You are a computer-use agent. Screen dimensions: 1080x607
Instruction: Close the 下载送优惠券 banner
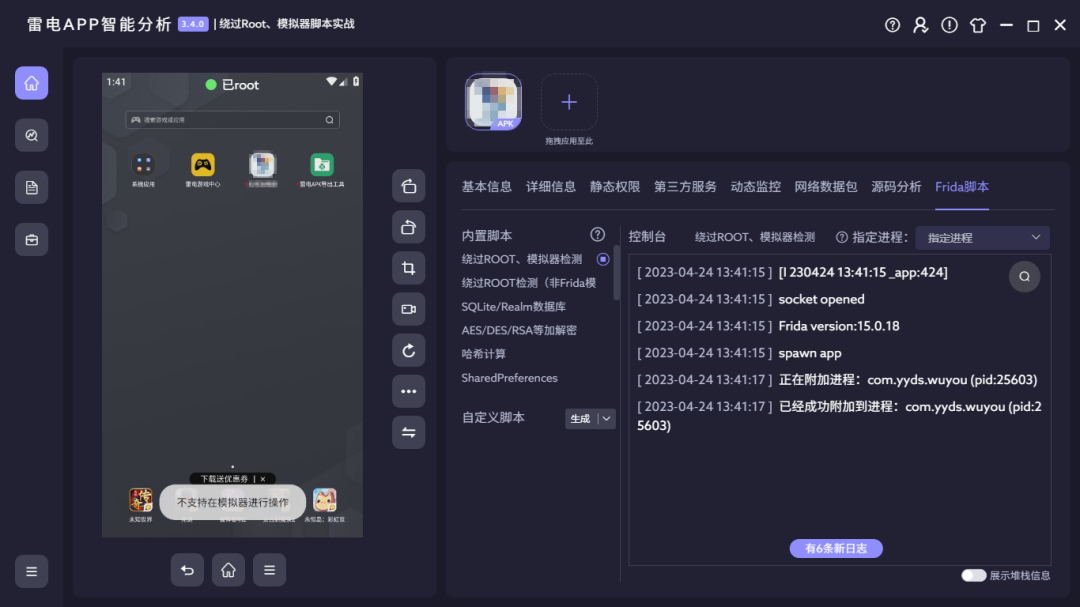click(262, 479)
